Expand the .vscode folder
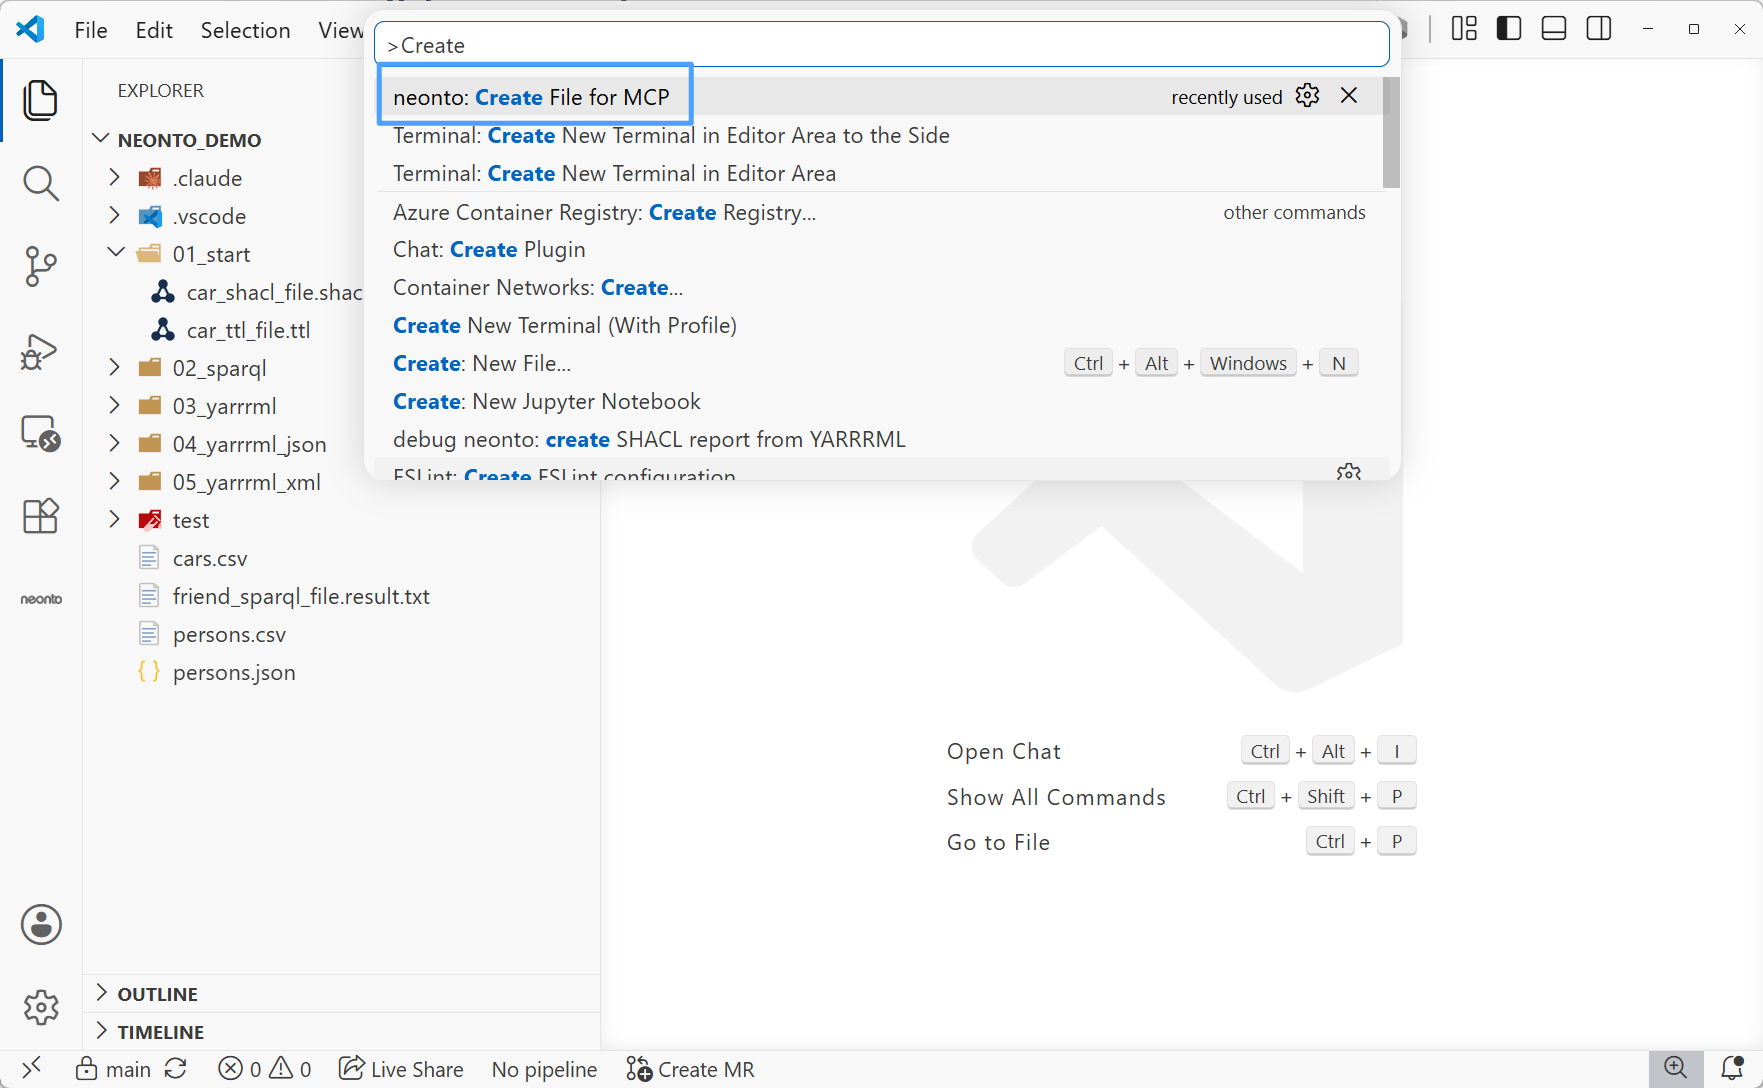Screen dimensions: 1763x1088 [x=114, y=216]
